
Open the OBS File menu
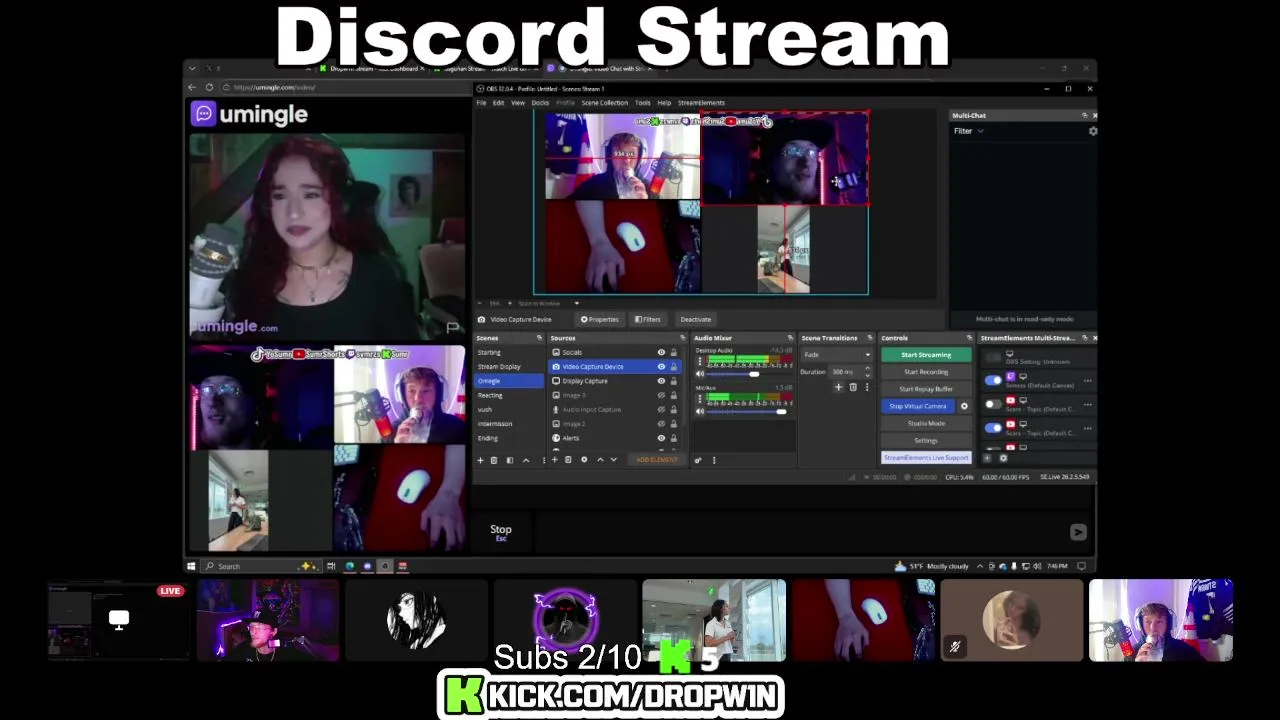[481, 102]
